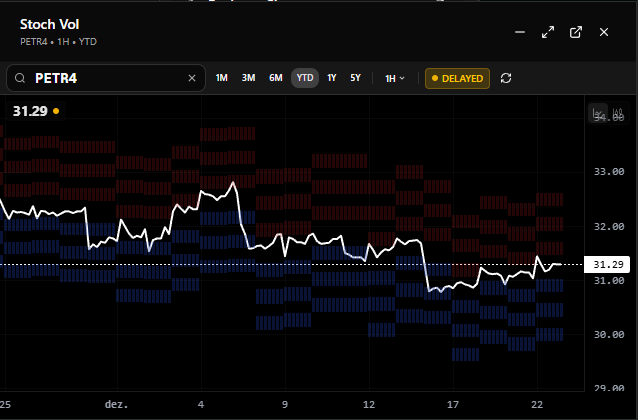Minimize the Stoch Vol panel
638x420 pixels.
(x=520, y=32)
